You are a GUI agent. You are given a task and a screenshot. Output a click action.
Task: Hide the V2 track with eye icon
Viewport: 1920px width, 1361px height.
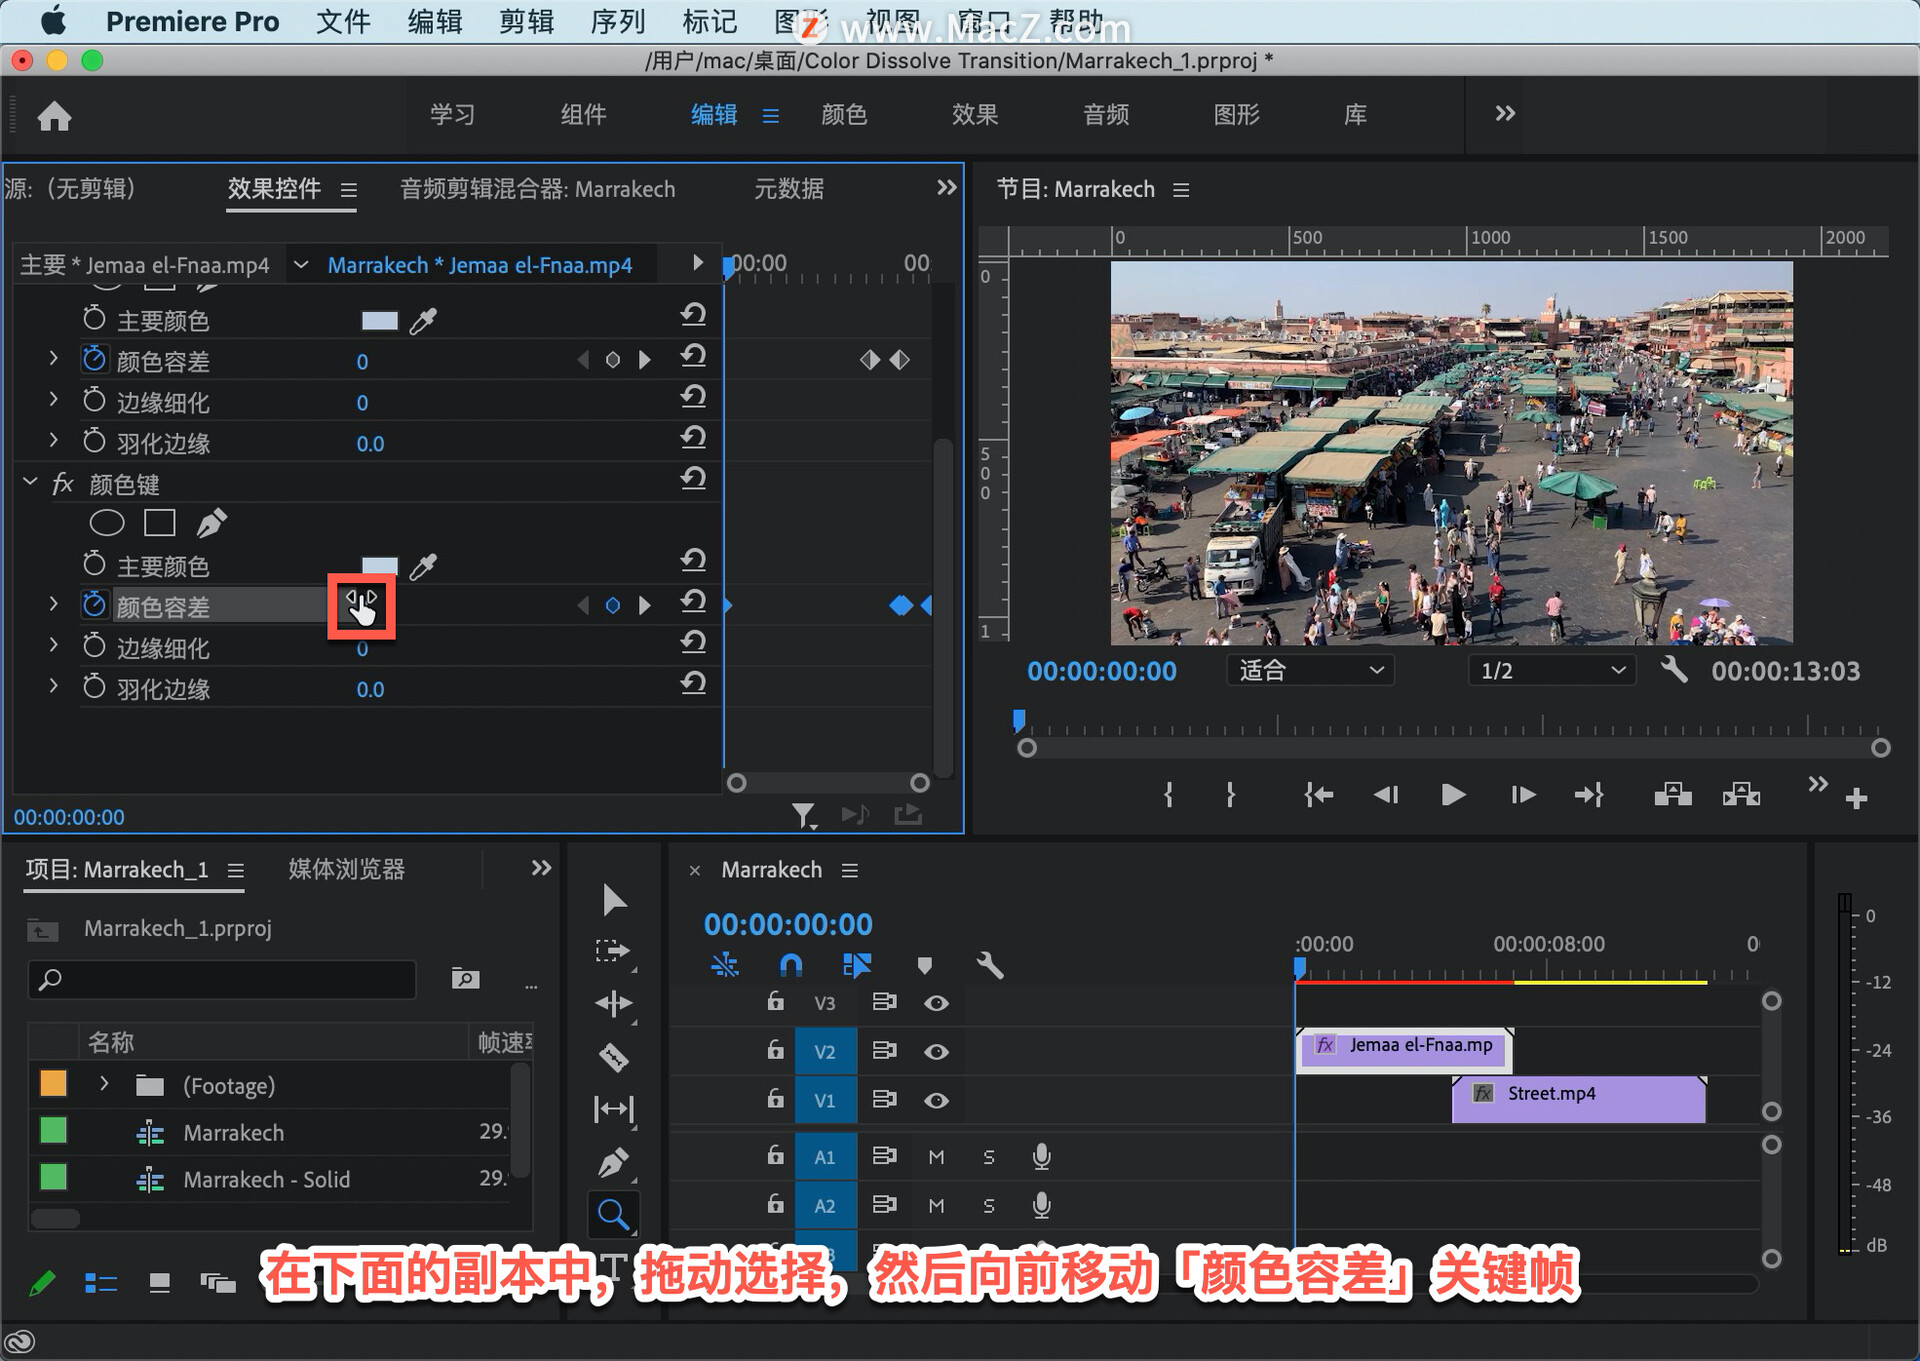(936, 1052)
